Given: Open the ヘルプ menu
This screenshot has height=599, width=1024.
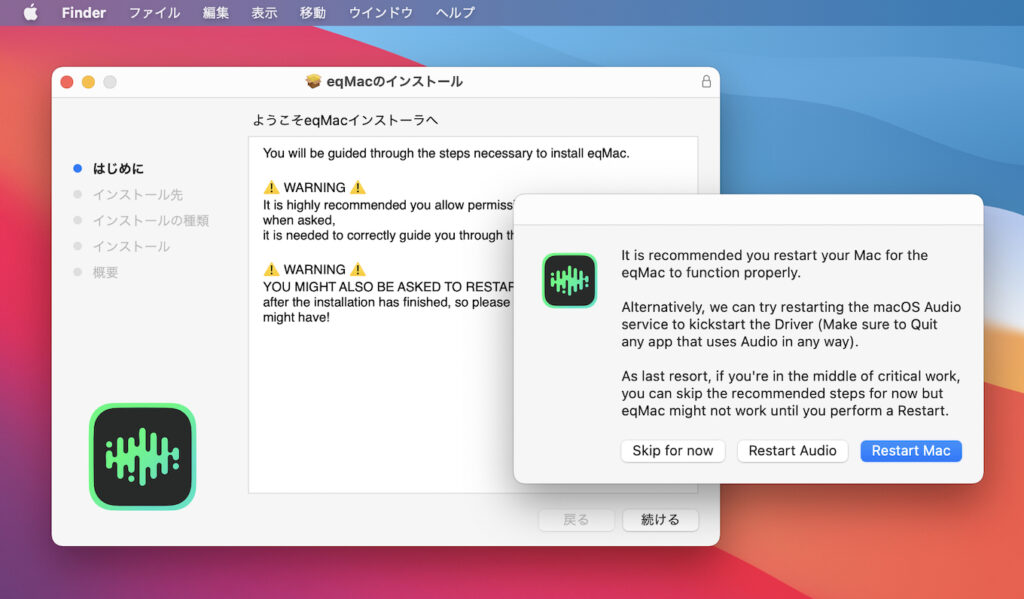Looking at the screenshot, I should [454, 12].
